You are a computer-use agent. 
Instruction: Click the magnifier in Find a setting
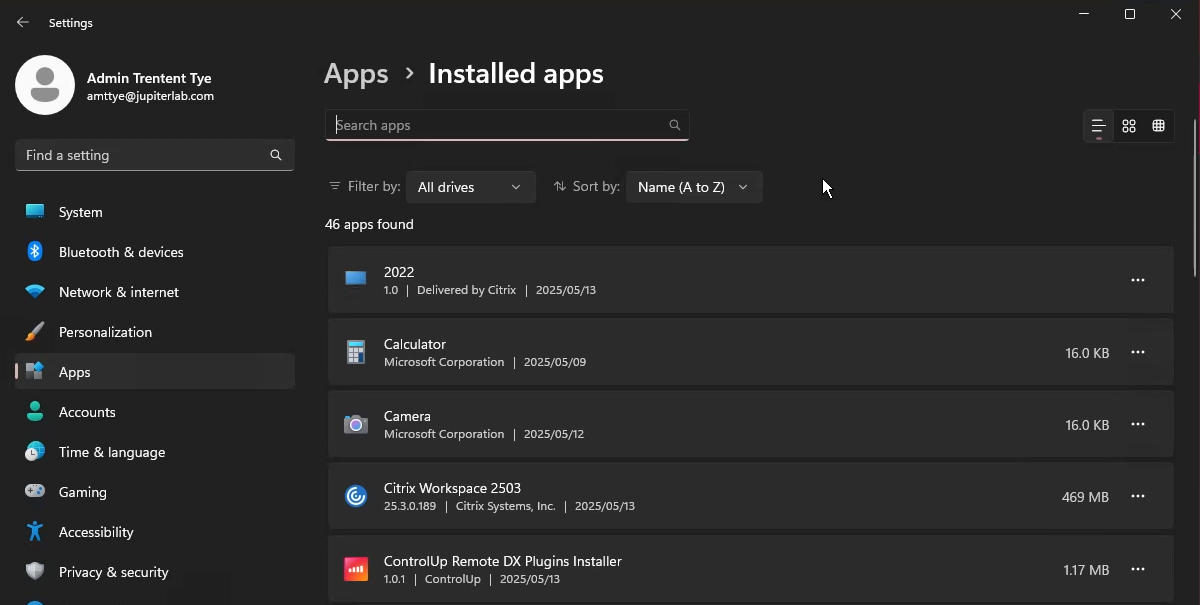pyautogui.click(x=276, y=155)
